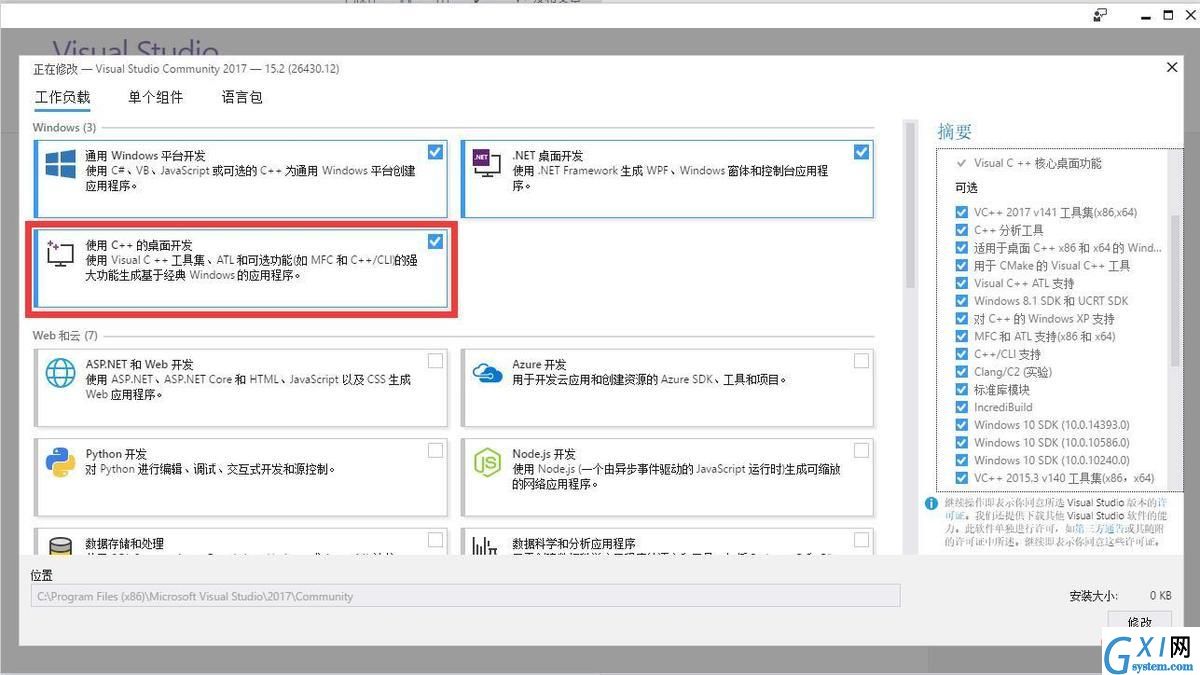Image resolution: width=1200 pixels, height=675 pixels.
Task: Uncheck the 标准库模块 component
Action: click(962, 390)
